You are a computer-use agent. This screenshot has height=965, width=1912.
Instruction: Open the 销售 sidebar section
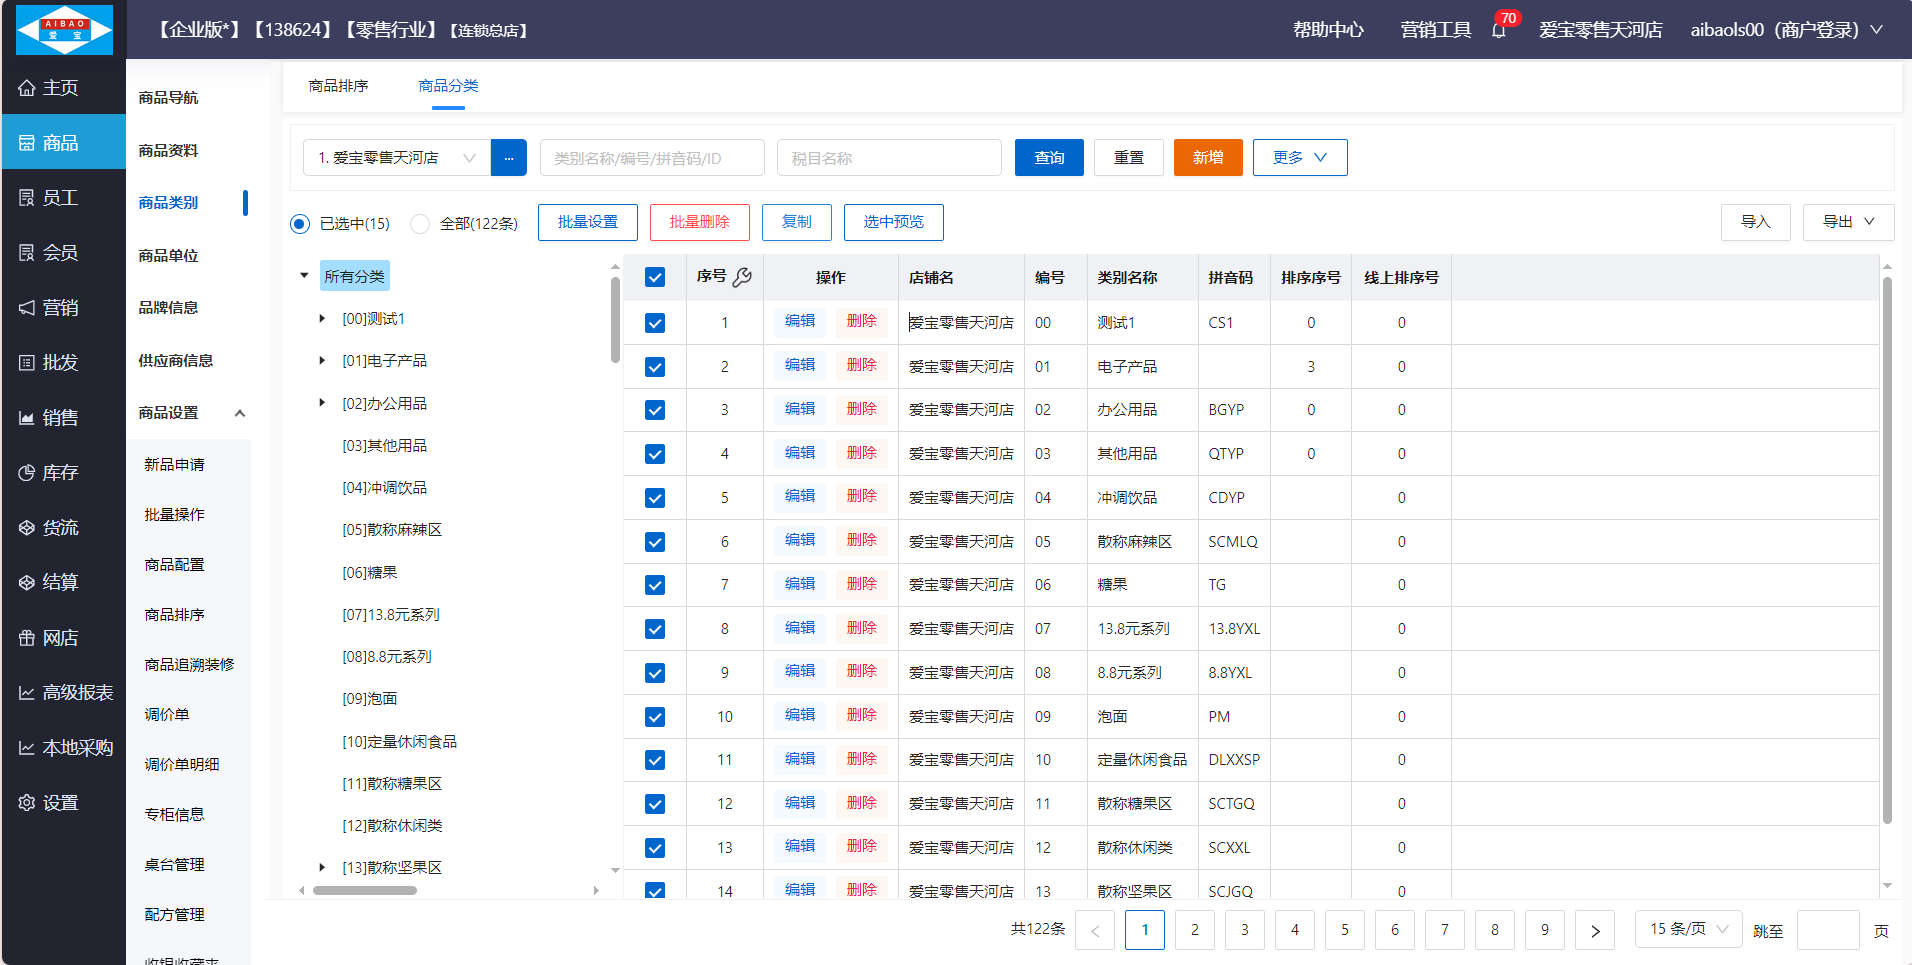tap(63, 418)
